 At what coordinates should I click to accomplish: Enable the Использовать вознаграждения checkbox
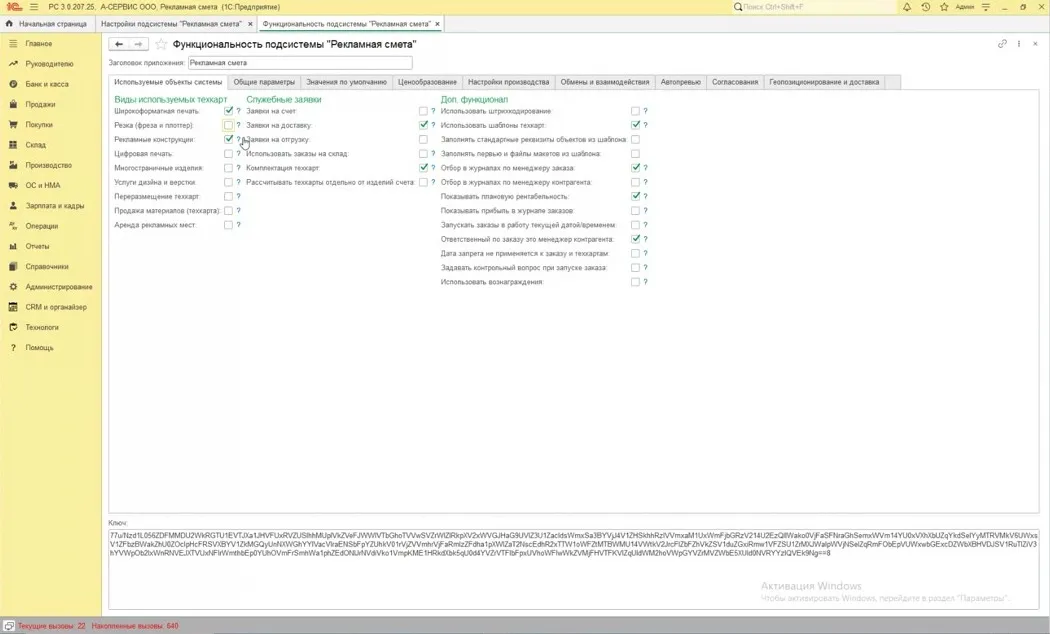click(x=635, y=283)
